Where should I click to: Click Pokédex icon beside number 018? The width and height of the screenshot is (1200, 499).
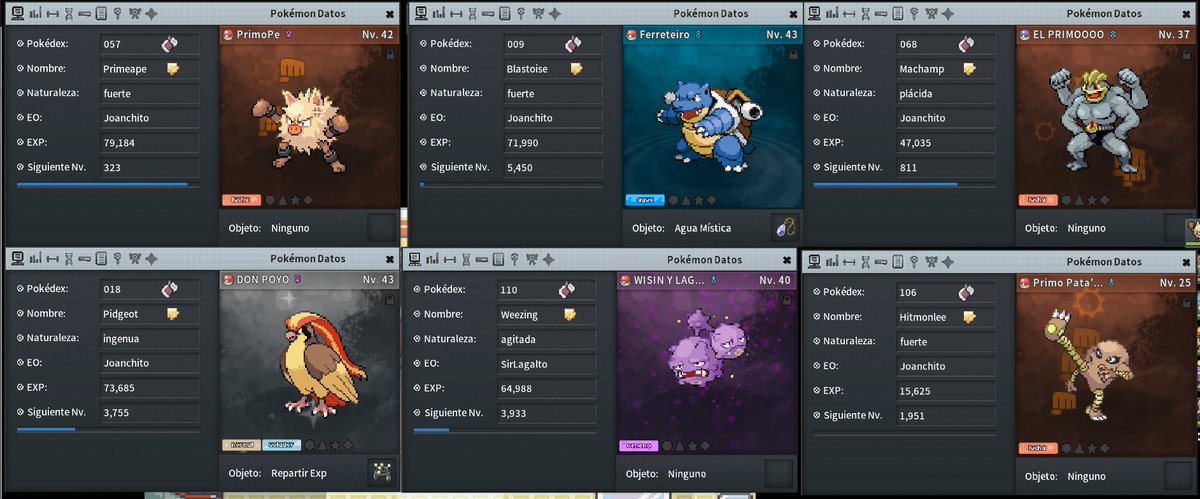(170, 290)
